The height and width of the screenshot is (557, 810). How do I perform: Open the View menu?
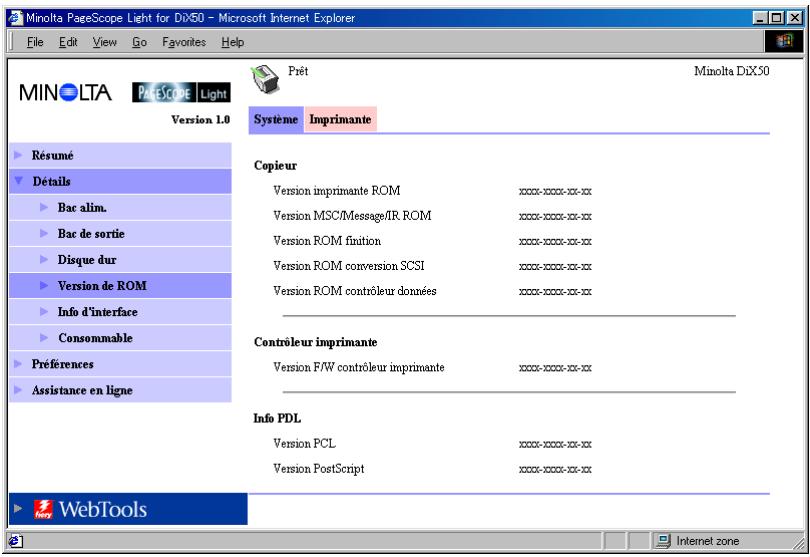pos(105,42)
